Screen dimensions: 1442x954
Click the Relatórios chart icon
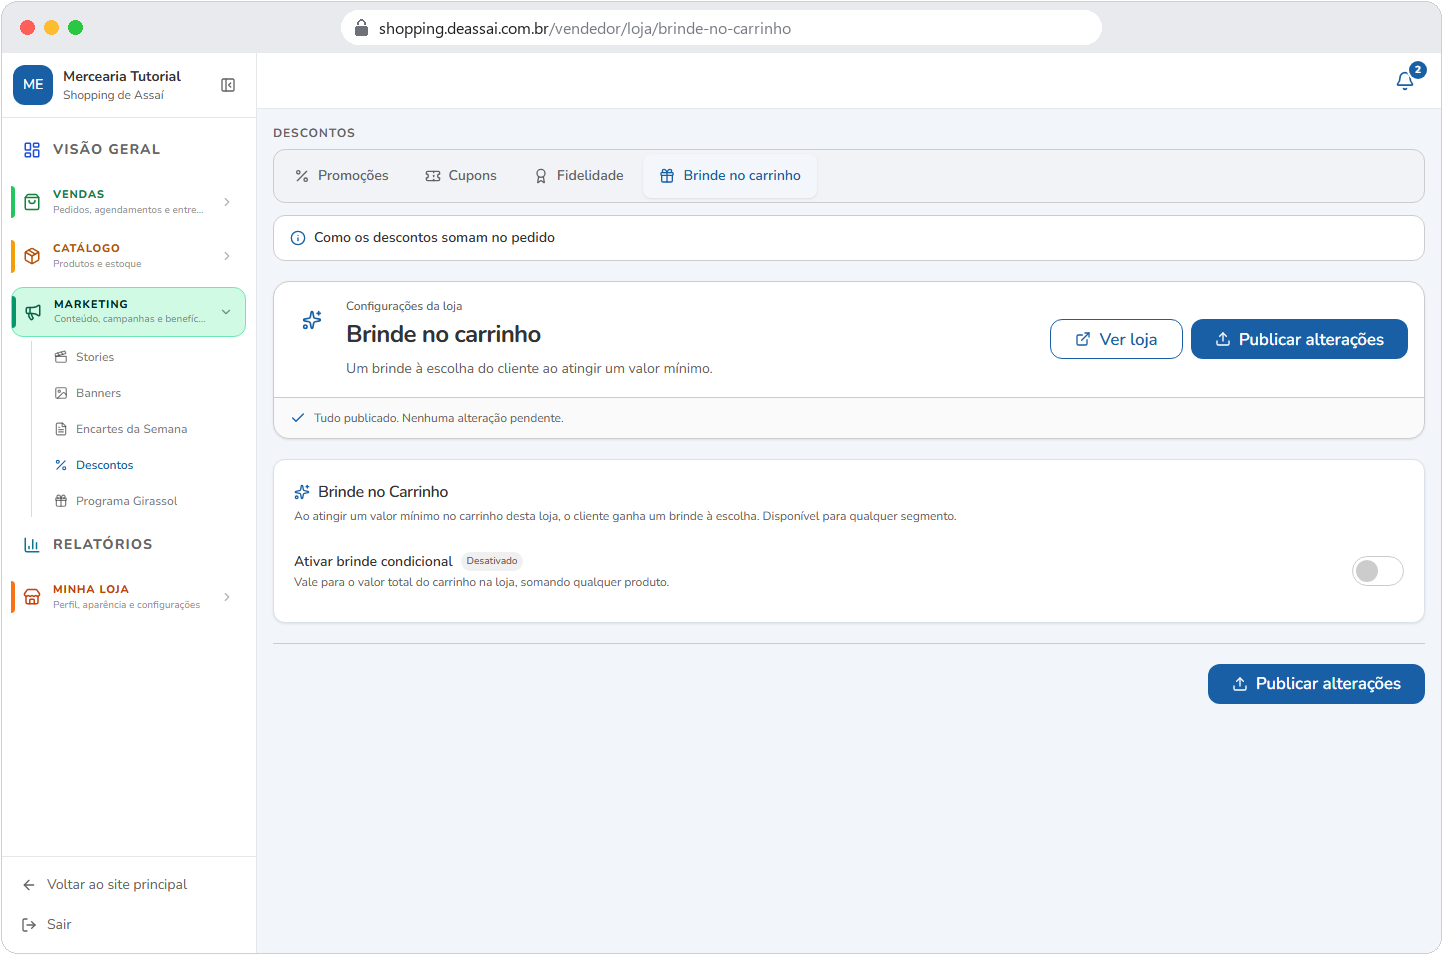coord(32,545)
